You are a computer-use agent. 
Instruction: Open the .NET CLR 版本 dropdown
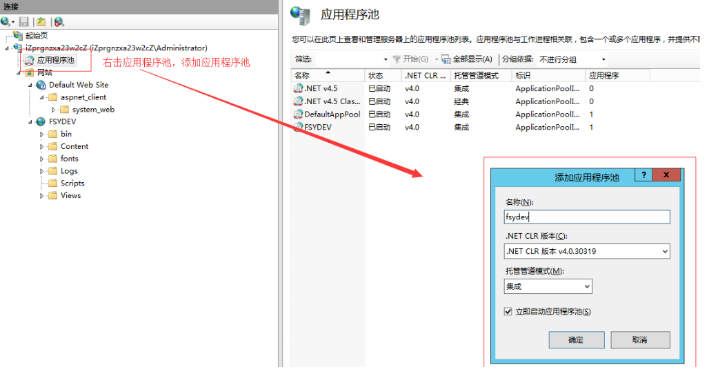(587, 251)
